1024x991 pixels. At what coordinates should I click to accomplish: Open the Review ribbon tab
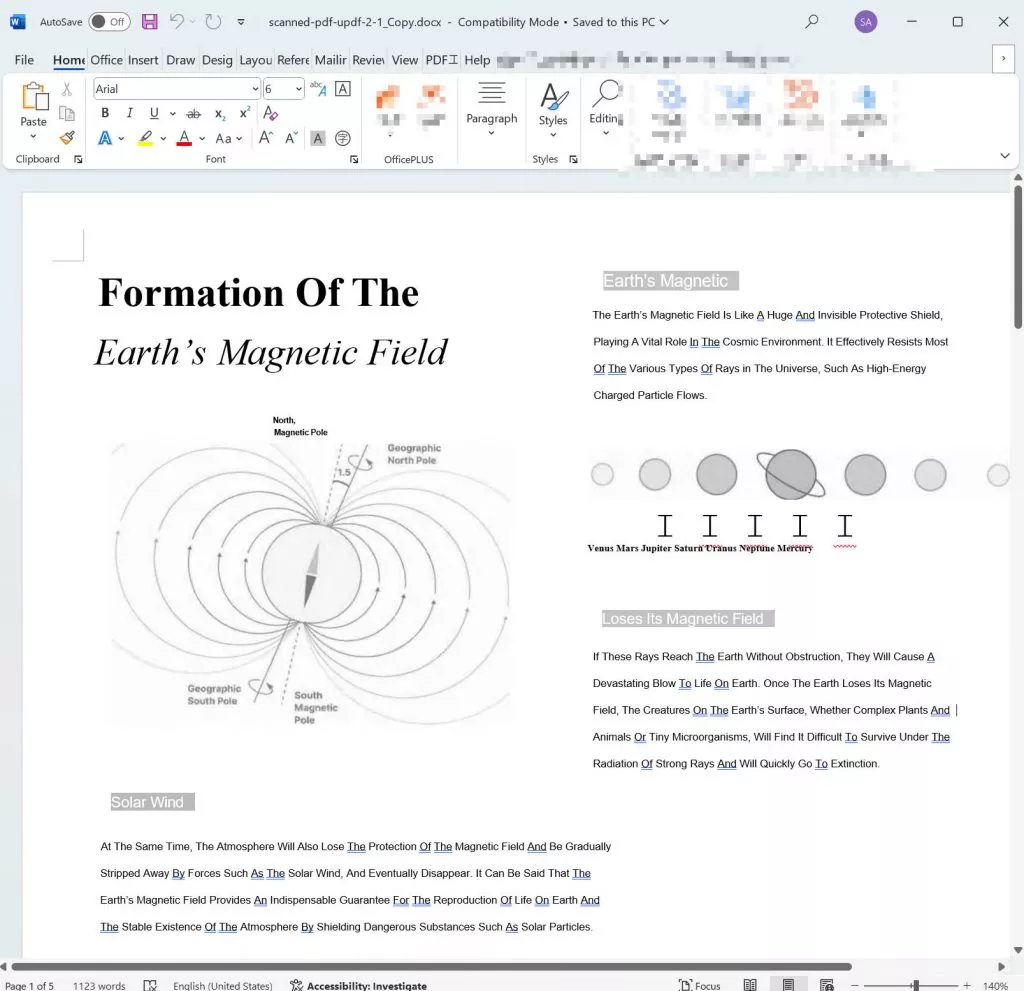click(x=367, y=60)
